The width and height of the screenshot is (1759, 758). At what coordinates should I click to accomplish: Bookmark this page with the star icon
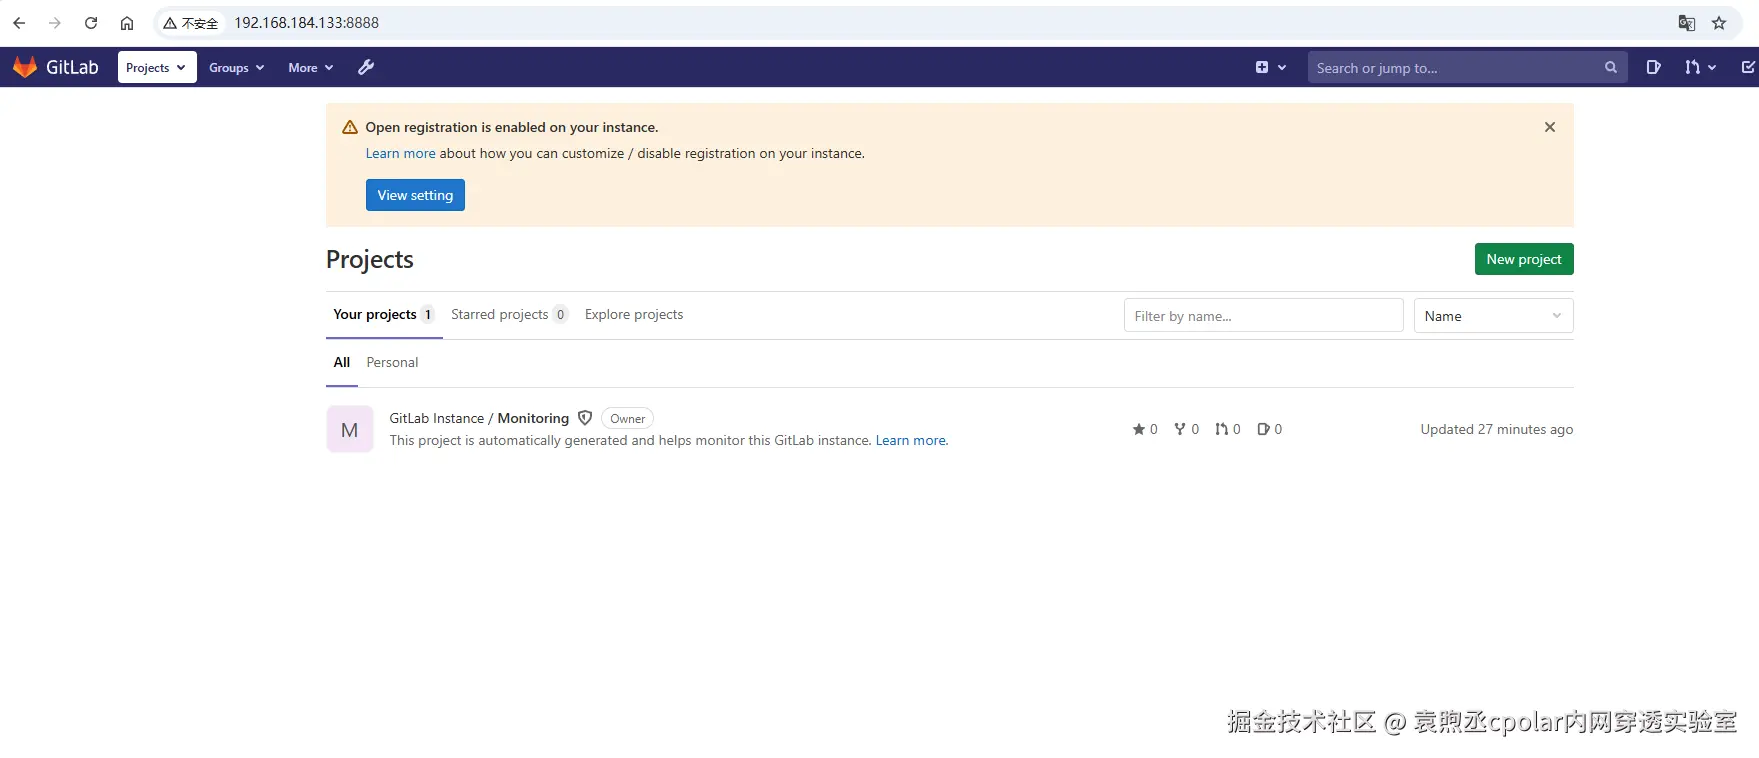click(x=1719, y=23)
